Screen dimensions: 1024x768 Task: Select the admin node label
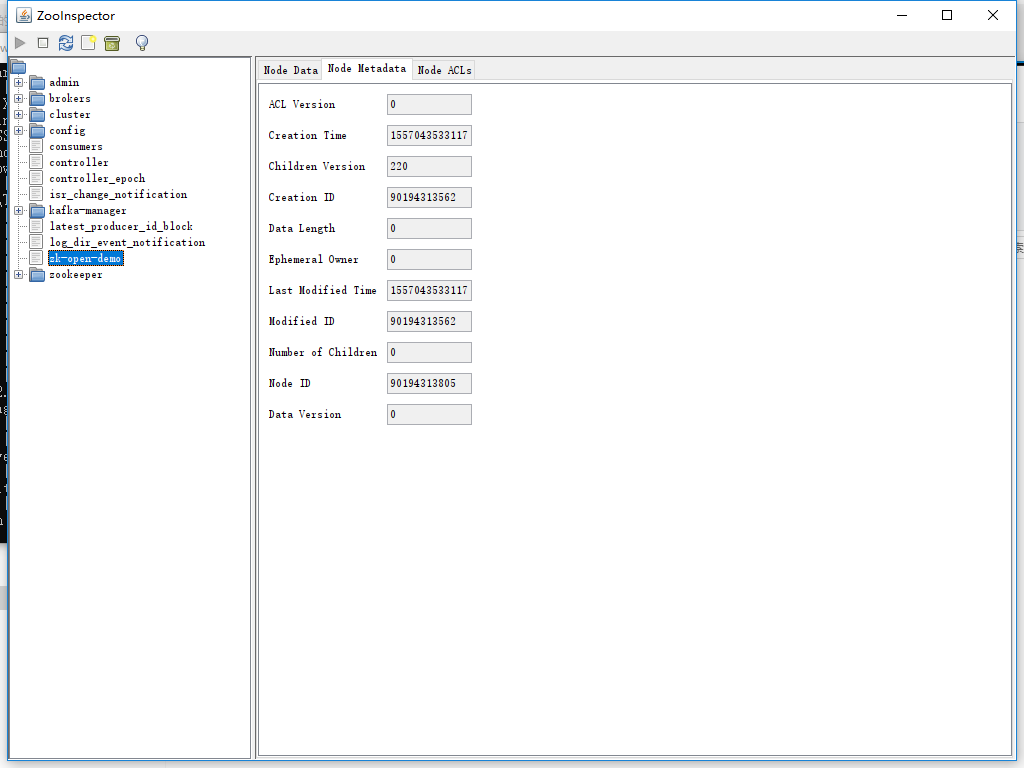(x=64, y=82)
